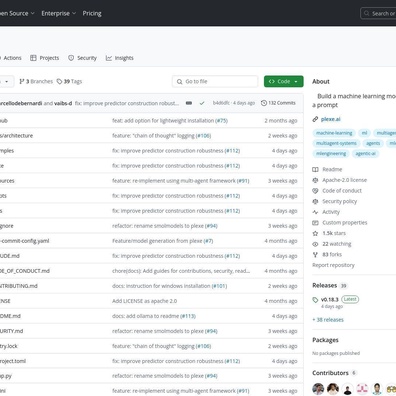Expand the Enterprise menu
The image size is (396, 396).
coord(59,13)
